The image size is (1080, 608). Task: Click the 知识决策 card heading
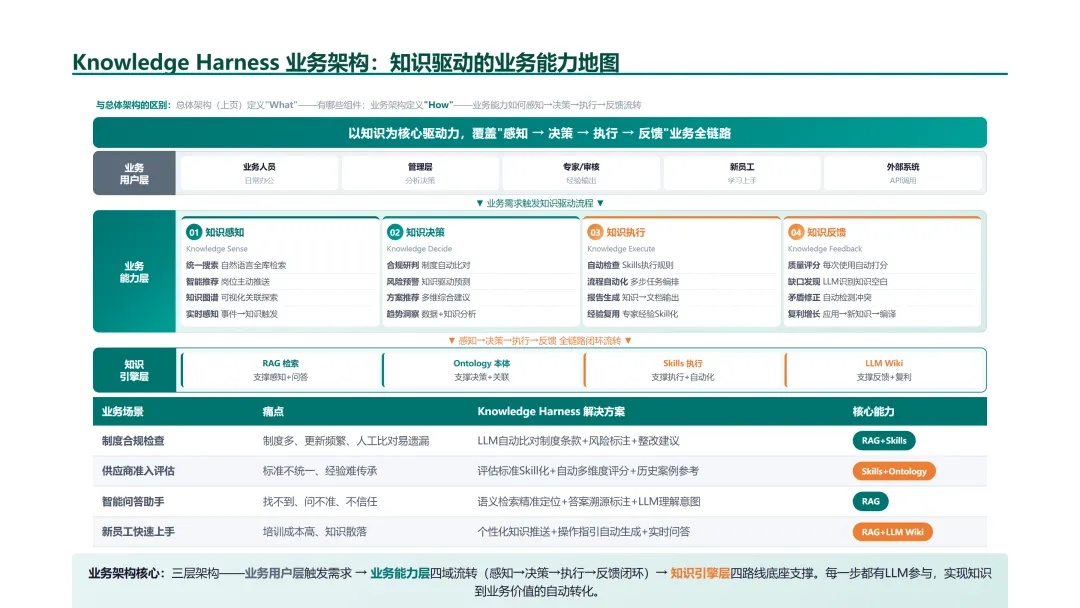pos(425,232)
